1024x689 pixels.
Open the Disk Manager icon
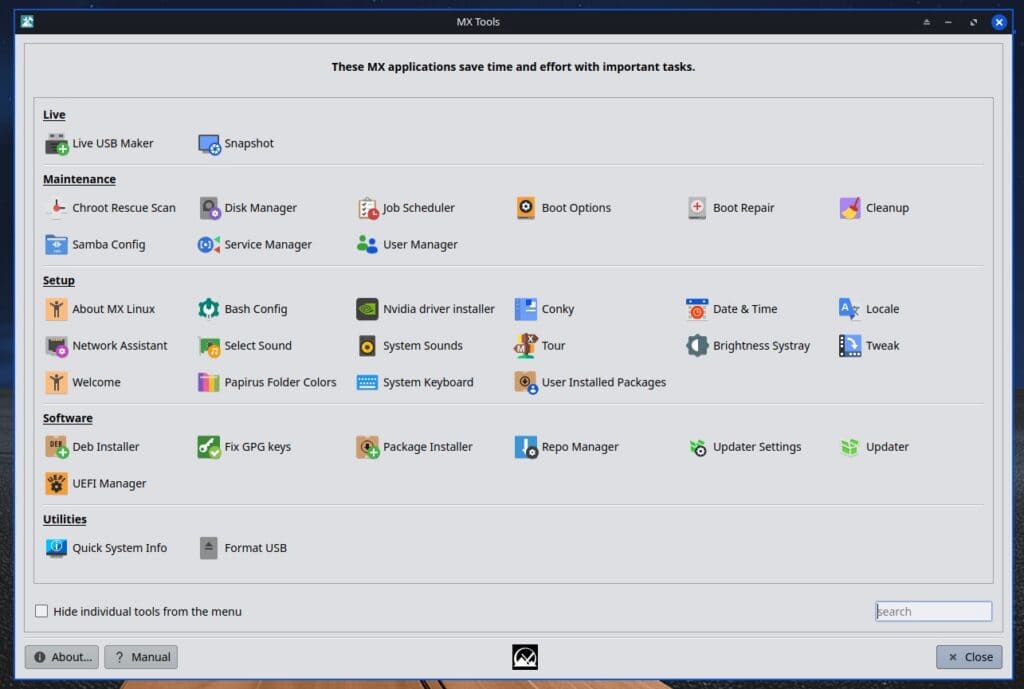(209, 208)
